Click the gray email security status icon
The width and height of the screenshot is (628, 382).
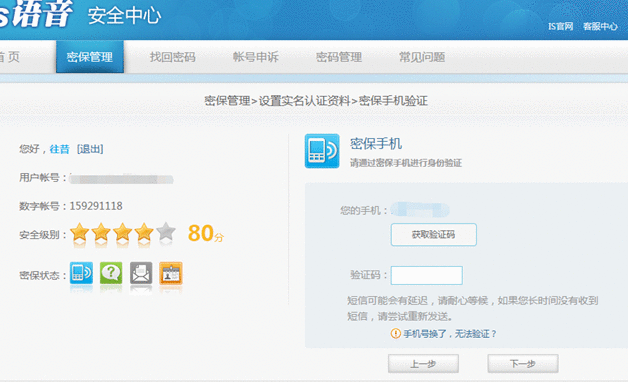pos(141,273)
